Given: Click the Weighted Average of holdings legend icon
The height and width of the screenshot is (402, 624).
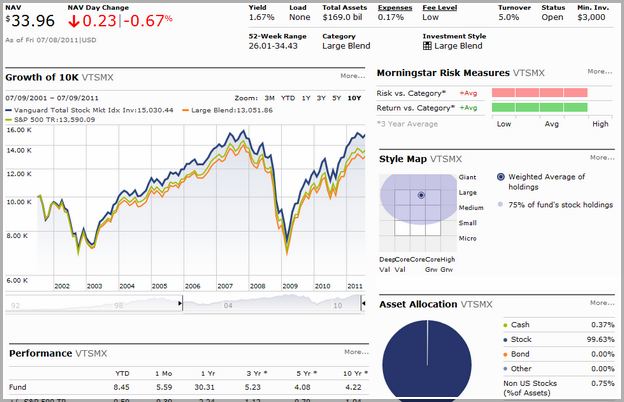Looking at the screenshot, I should [x=501, y=177].
